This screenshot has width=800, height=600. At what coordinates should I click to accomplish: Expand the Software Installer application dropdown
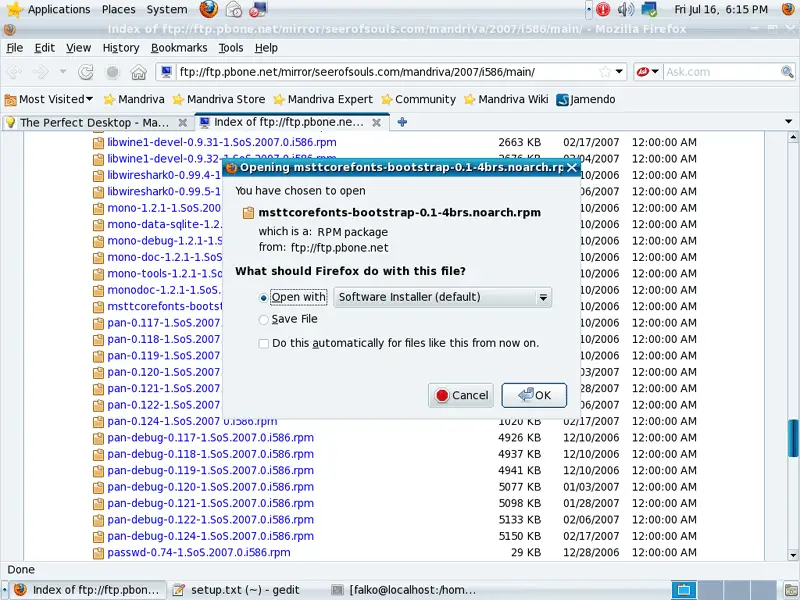pos(442,297)
